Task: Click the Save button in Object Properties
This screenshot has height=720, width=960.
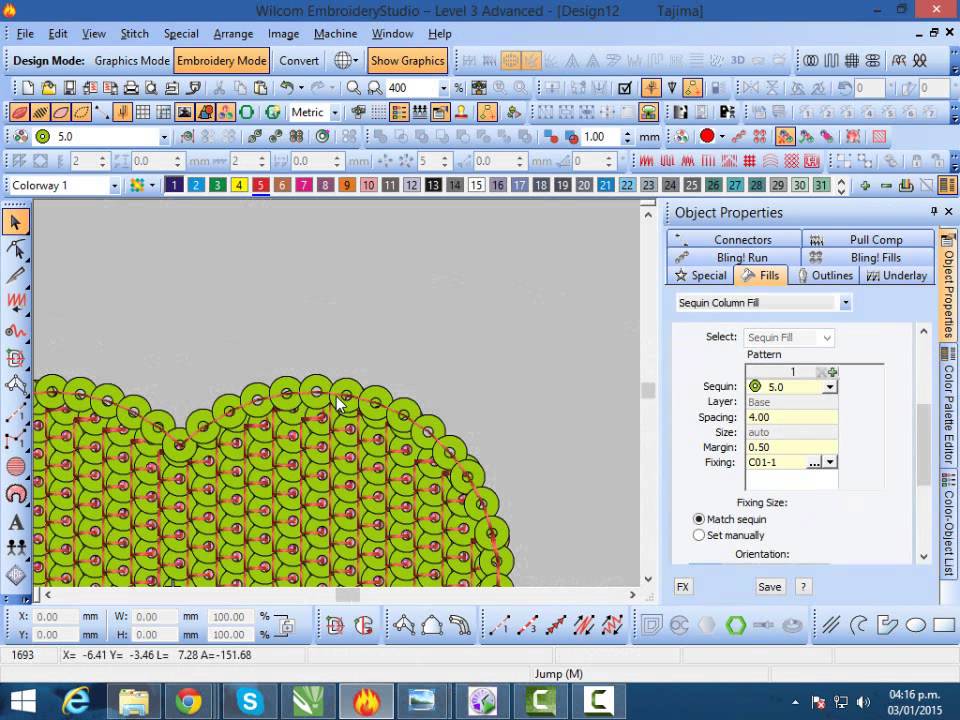Action: 769,587
